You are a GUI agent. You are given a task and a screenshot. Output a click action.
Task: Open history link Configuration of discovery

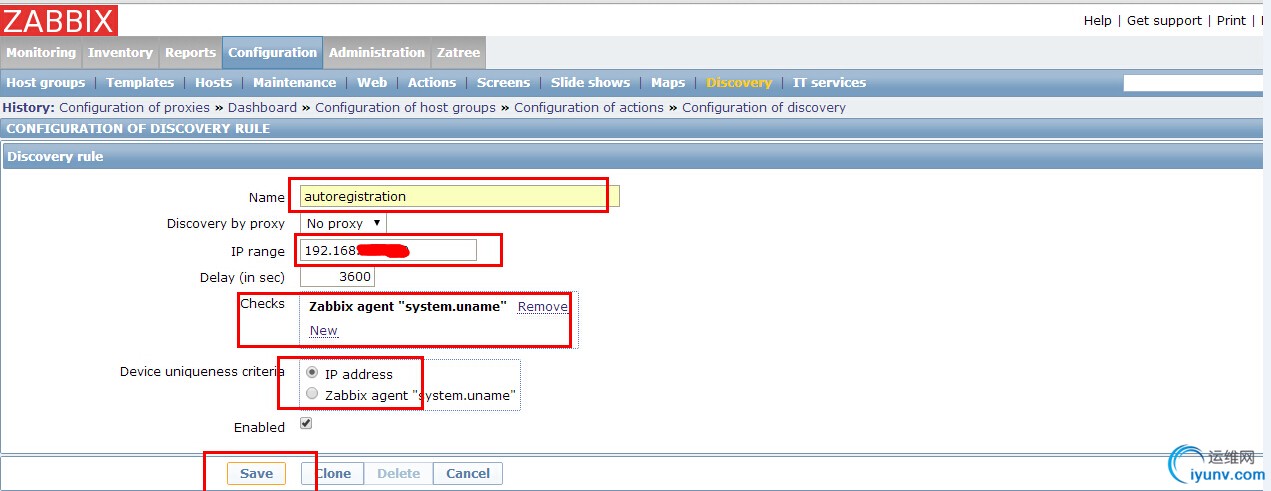point(764,107)
